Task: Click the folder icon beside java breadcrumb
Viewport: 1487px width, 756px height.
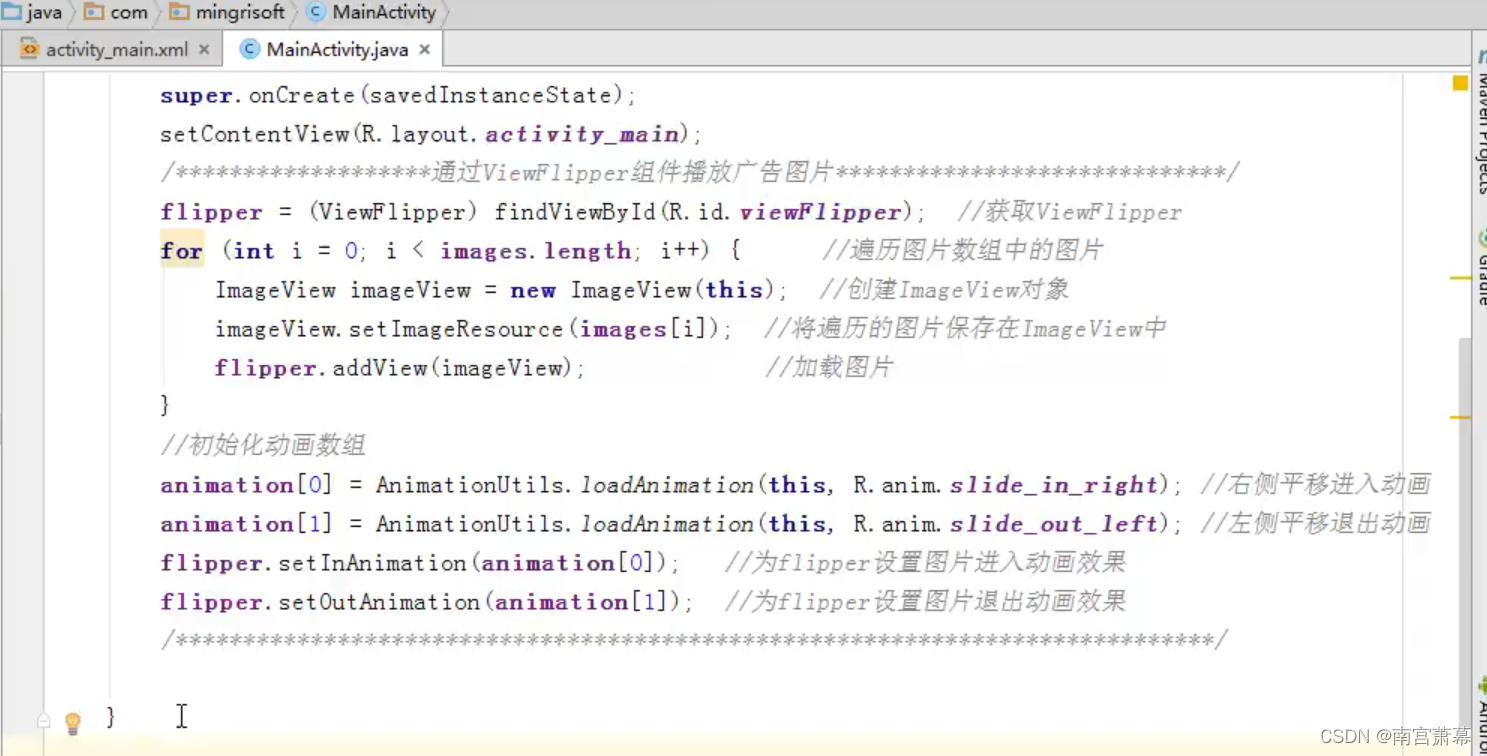Action: (x=12, y=12)
